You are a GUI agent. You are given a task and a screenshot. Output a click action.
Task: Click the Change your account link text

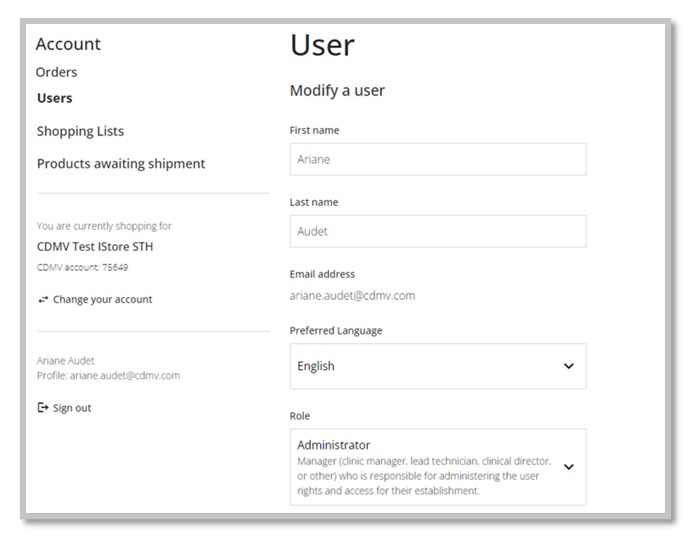(x=102, y=299)
